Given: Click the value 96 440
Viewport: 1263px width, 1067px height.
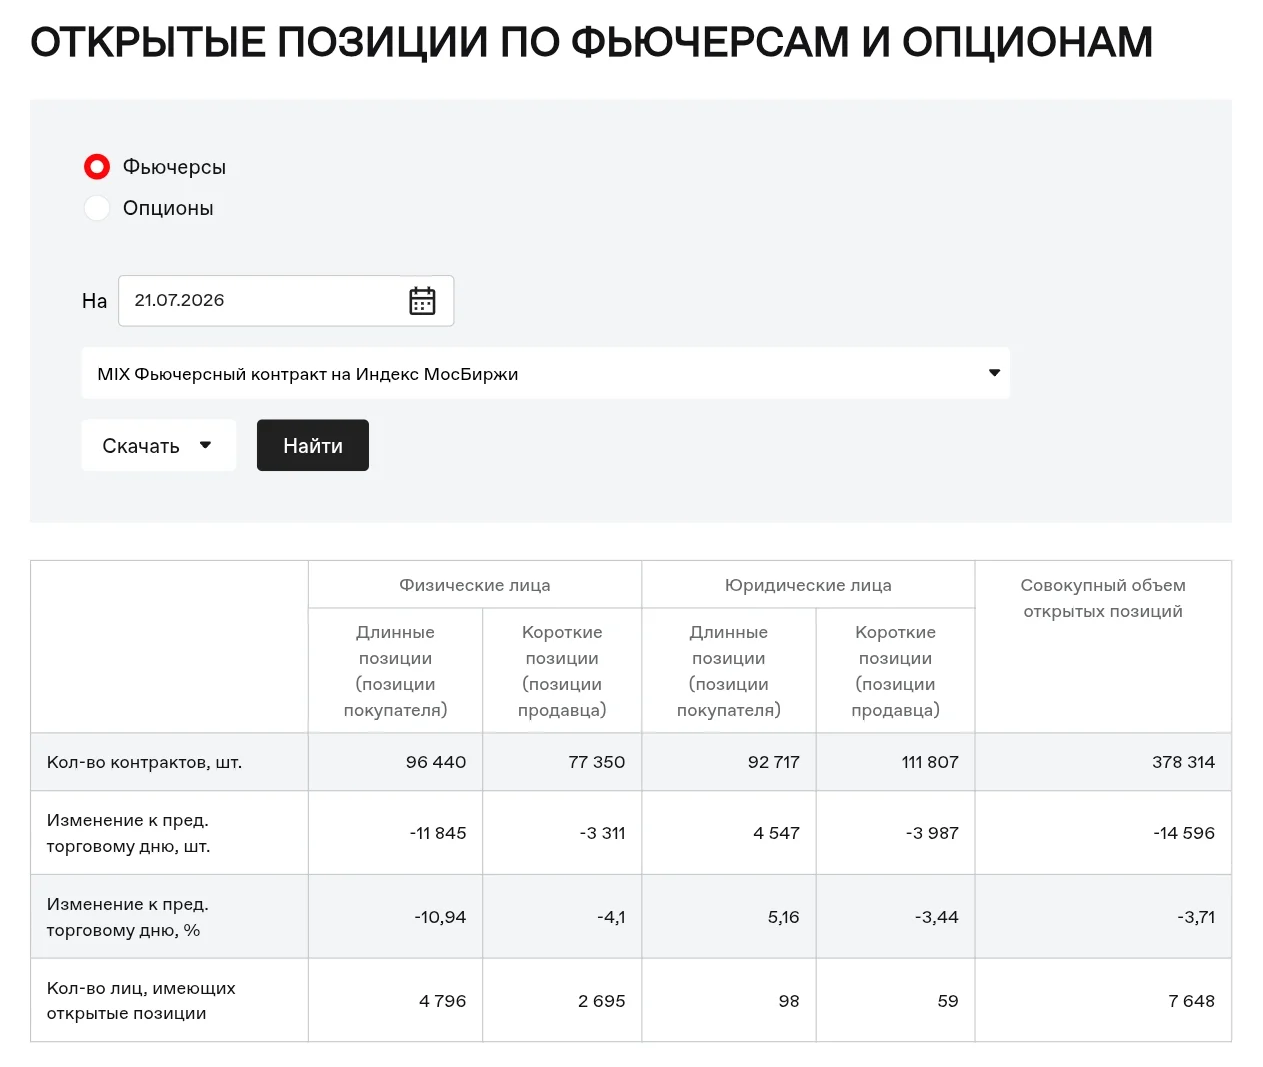Looking at the screenshot, I should point(436,762).
